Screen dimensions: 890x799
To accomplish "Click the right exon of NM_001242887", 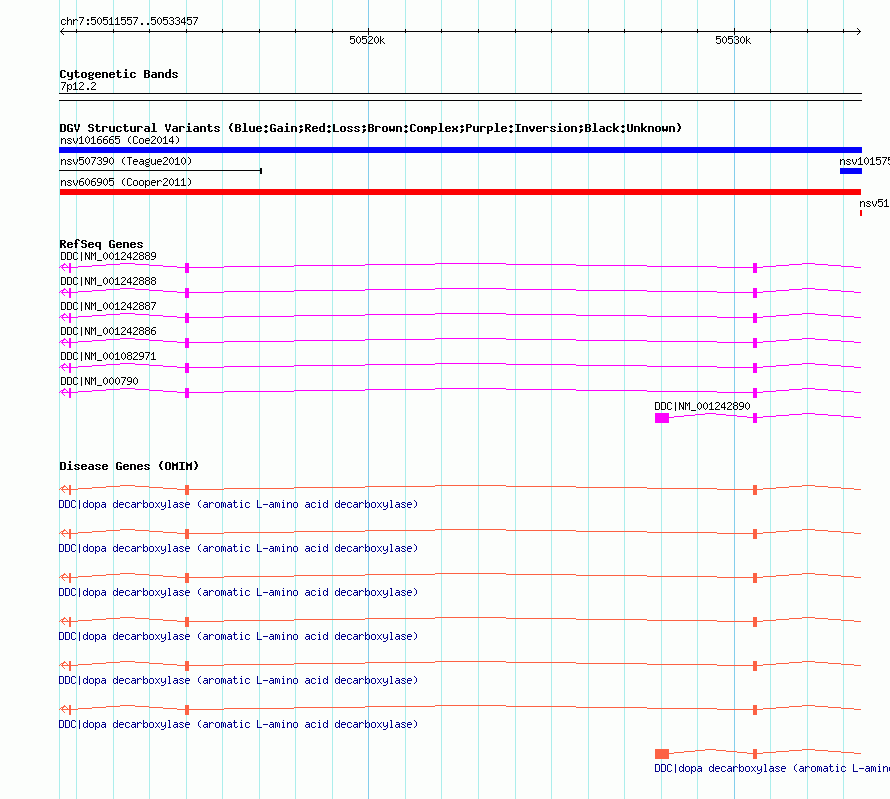I will [x=755, y=318].
